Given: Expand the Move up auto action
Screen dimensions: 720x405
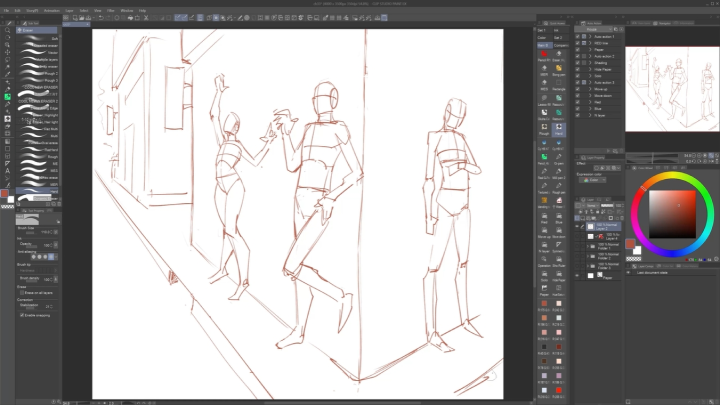Looking at the screenshot, I should pyautogui.click(x=590, y=89).
